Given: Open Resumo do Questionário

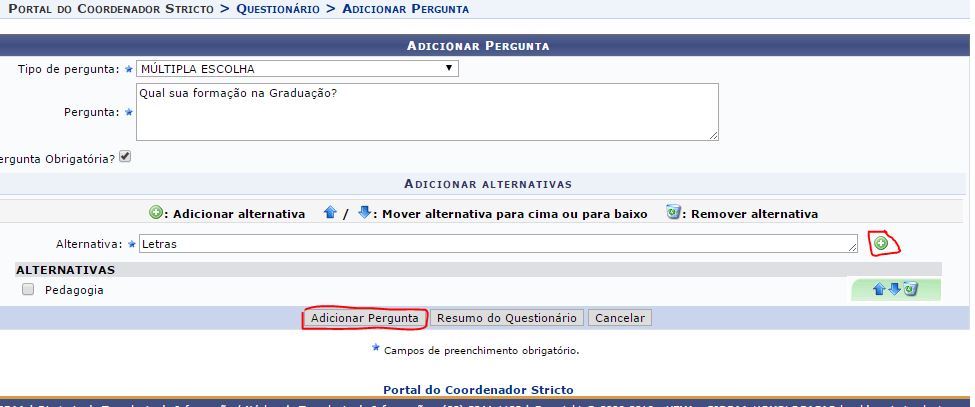Looking at the screenshot, I should click(x=508, y=318).
